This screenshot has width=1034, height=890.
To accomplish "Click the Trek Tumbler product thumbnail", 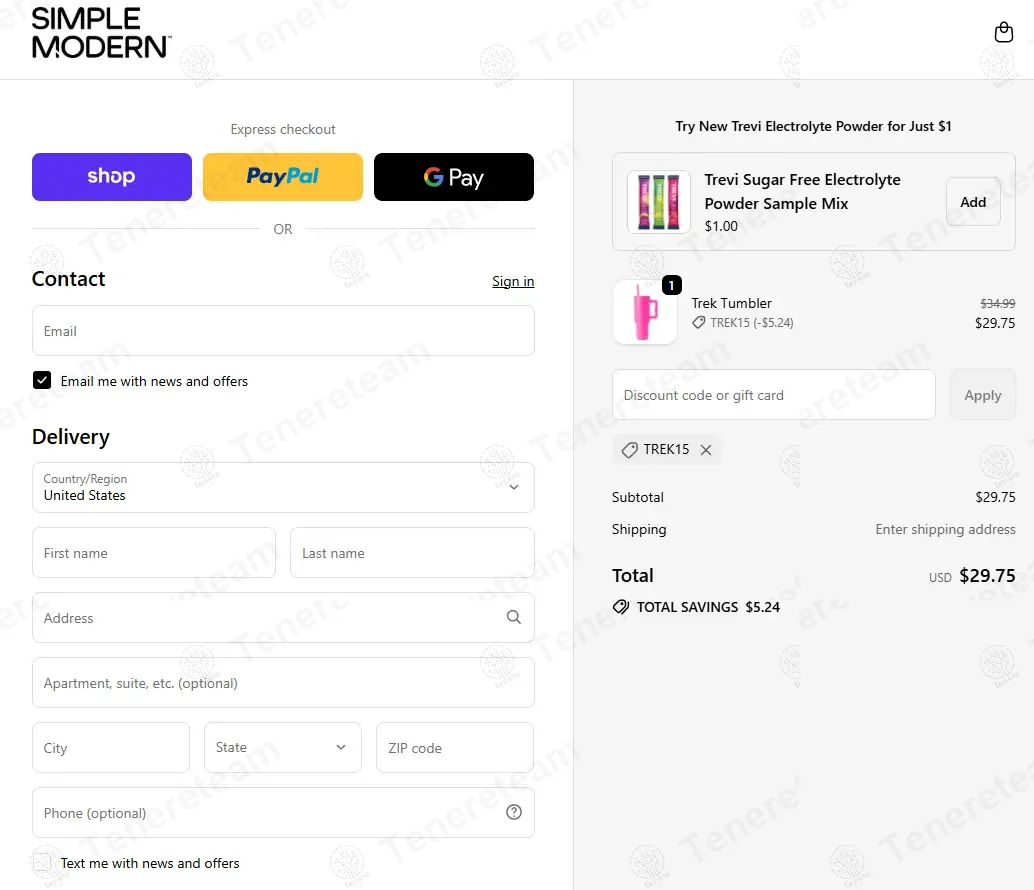I will click(x=644, y=312).
